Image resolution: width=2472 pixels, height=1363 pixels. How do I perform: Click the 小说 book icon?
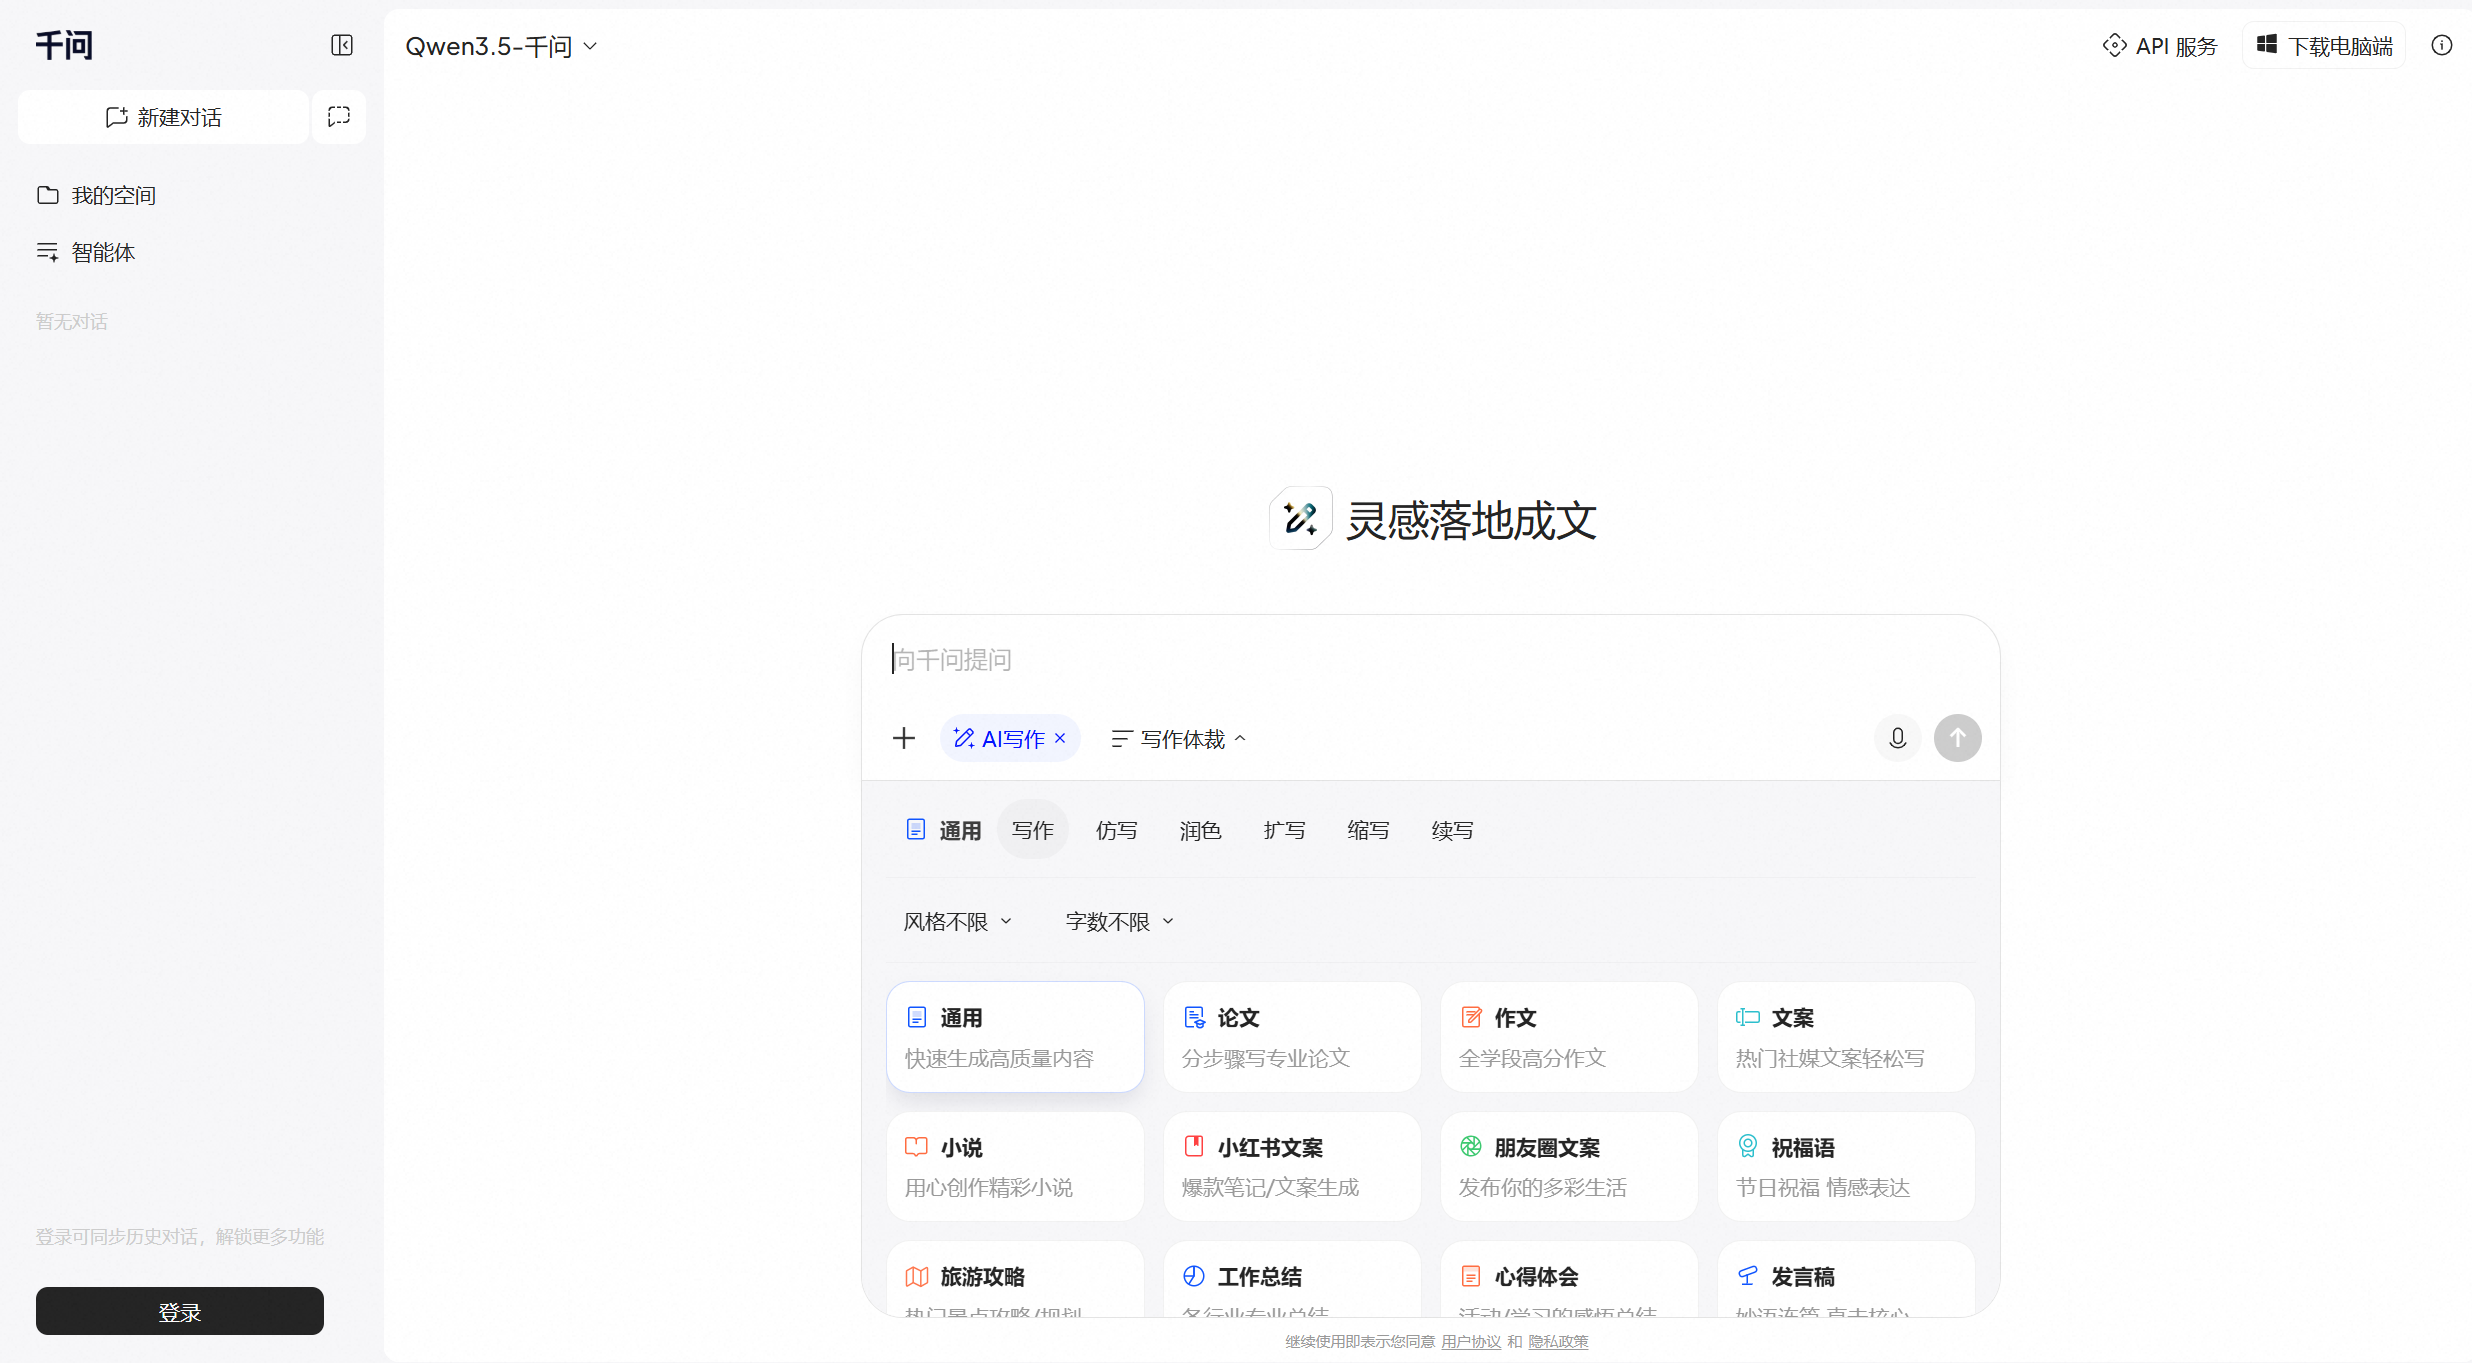(917, 1146)
